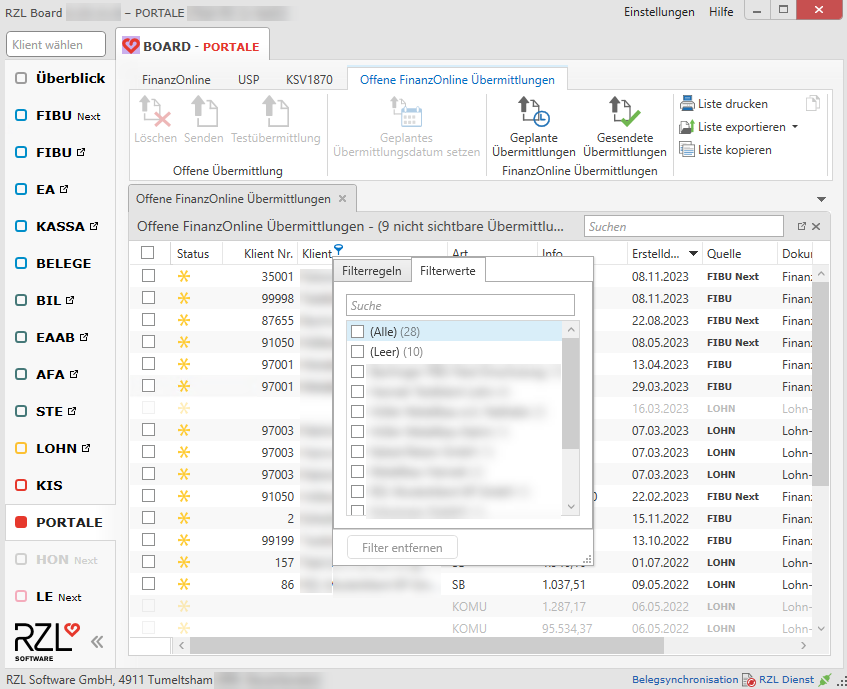Open the LOHN module in sidebar
847x689 pixels.
pos(56,448)
